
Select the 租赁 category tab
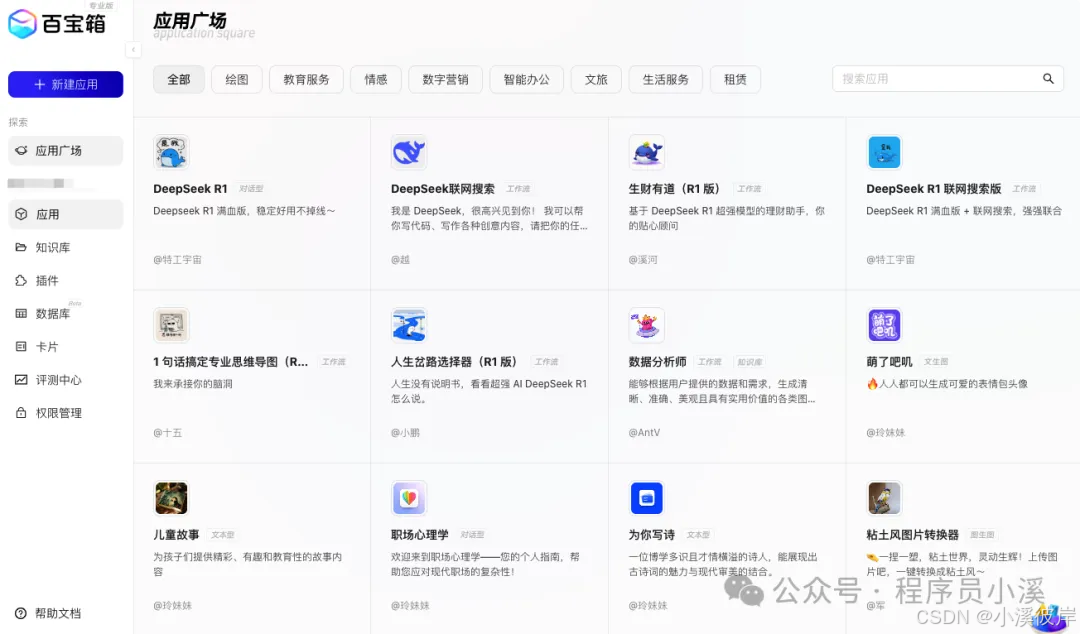[736, 79]
